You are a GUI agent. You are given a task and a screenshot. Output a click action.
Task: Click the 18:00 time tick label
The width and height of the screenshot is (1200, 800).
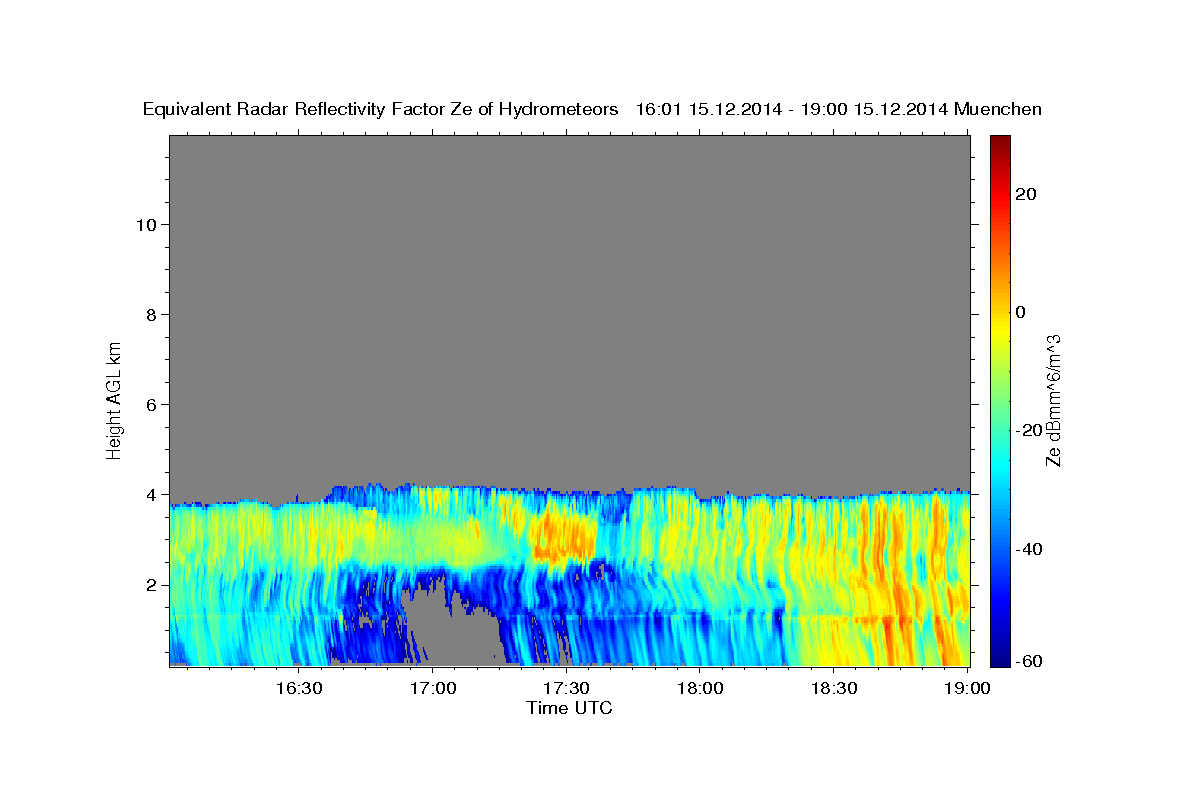(700, 688)
